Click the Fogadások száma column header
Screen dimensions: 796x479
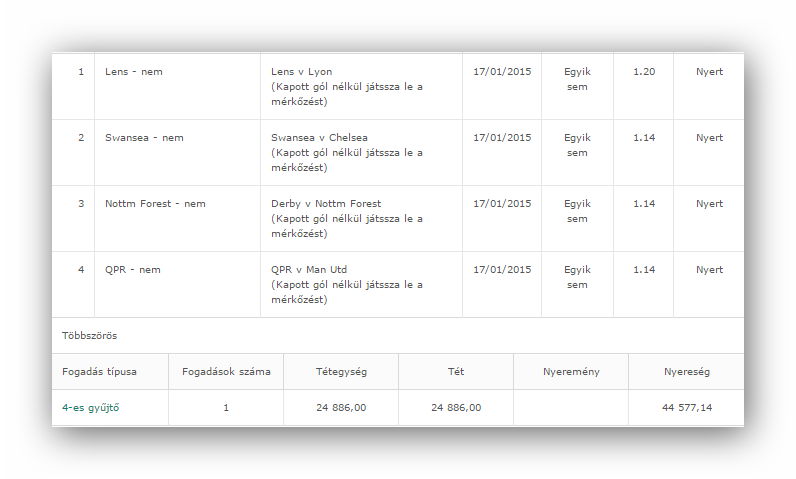(226, 372)
